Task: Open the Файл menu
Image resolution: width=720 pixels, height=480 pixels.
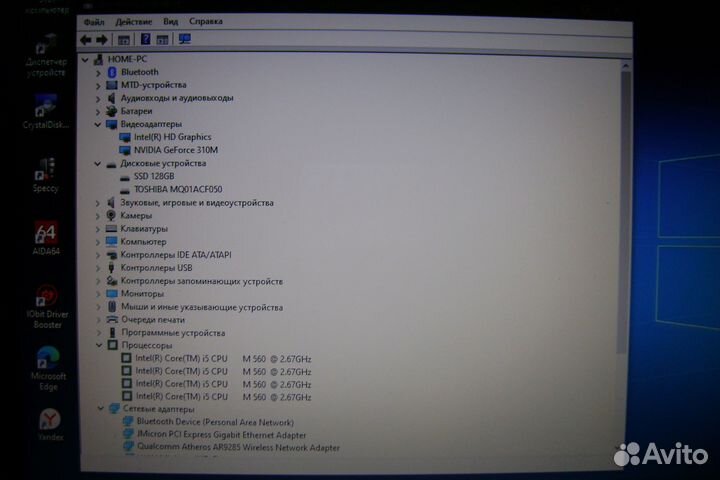Action: [94, 22]
